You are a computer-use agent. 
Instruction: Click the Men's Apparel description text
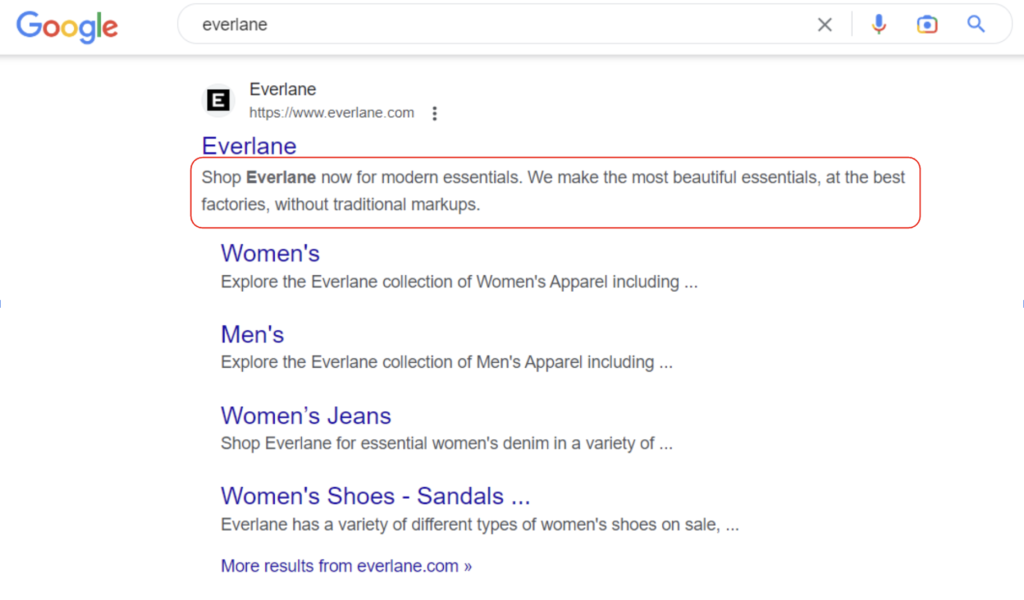click(446, 362)
